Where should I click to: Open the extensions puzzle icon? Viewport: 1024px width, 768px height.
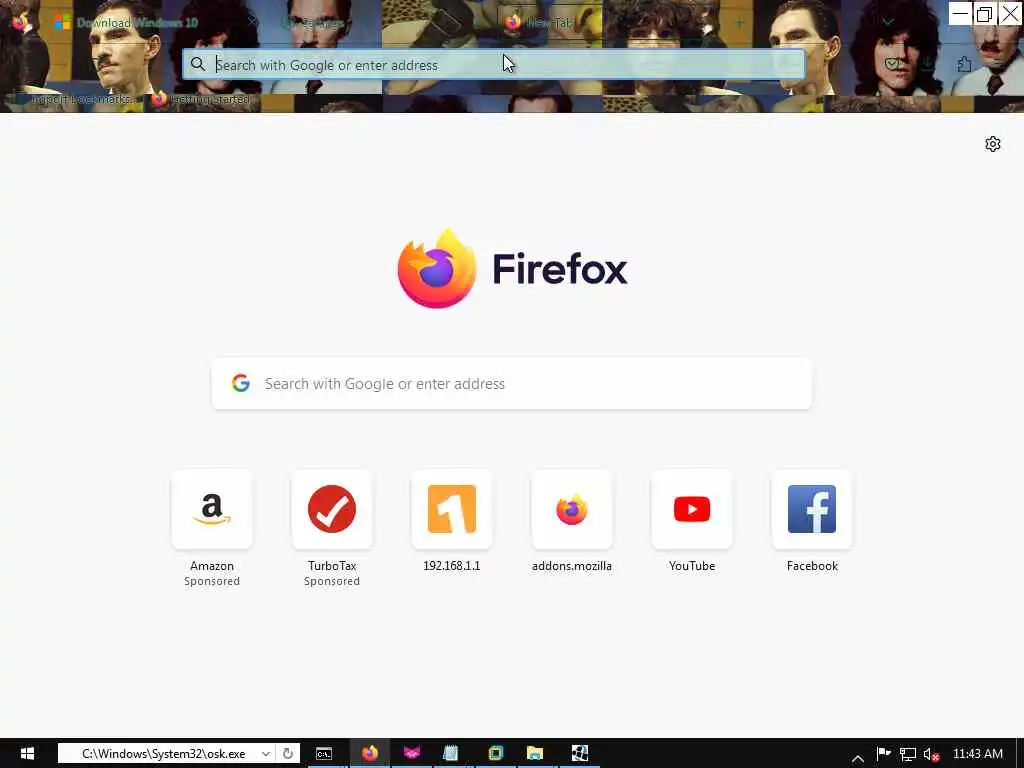pos(964,64)
